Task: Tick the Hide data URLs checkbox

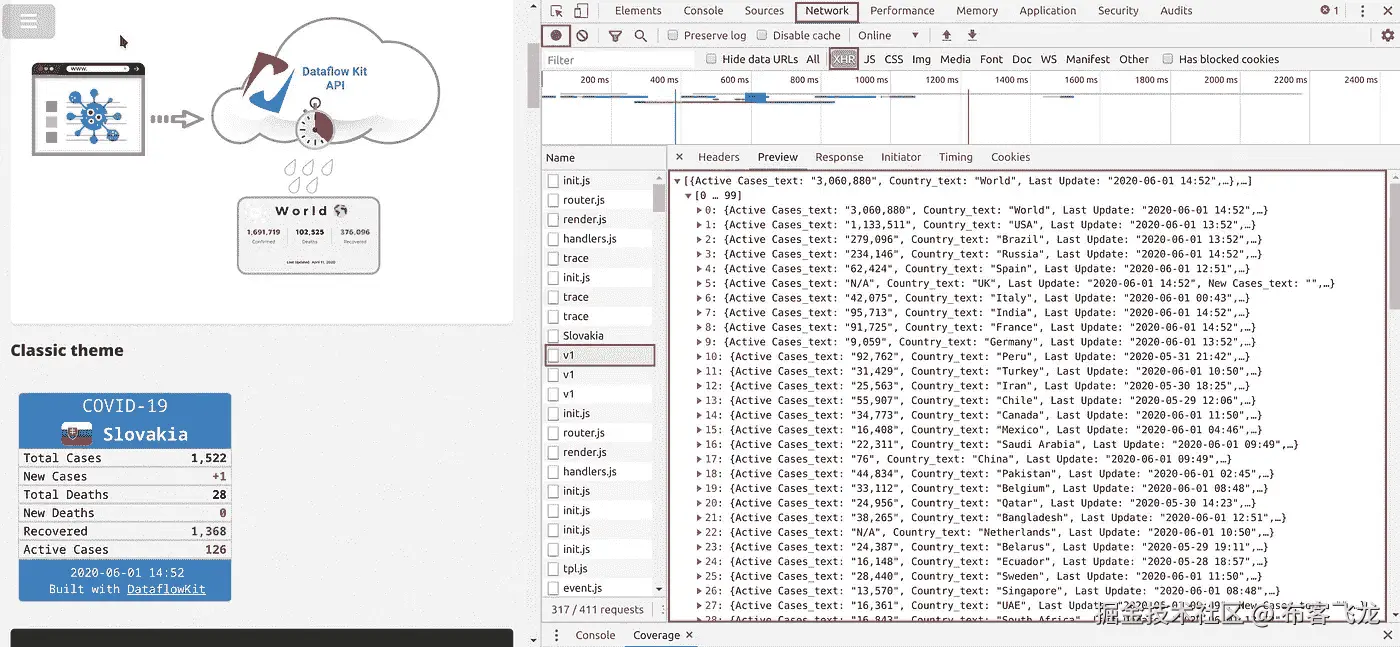Action: (712, 59)
